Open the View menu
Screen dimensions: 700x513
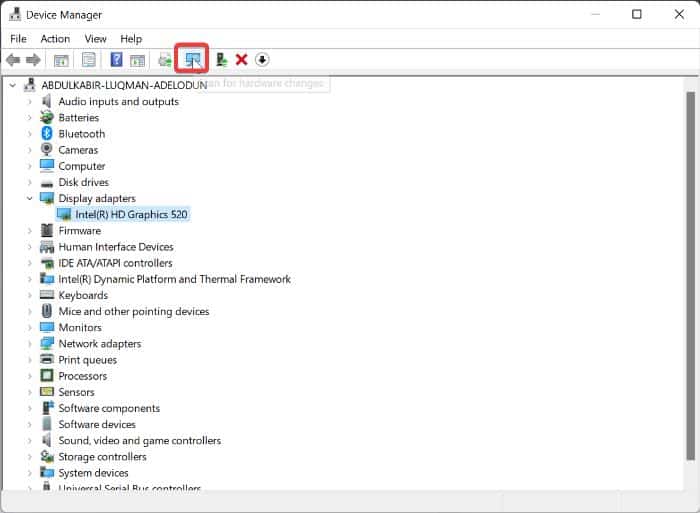[x=96, y=39]
